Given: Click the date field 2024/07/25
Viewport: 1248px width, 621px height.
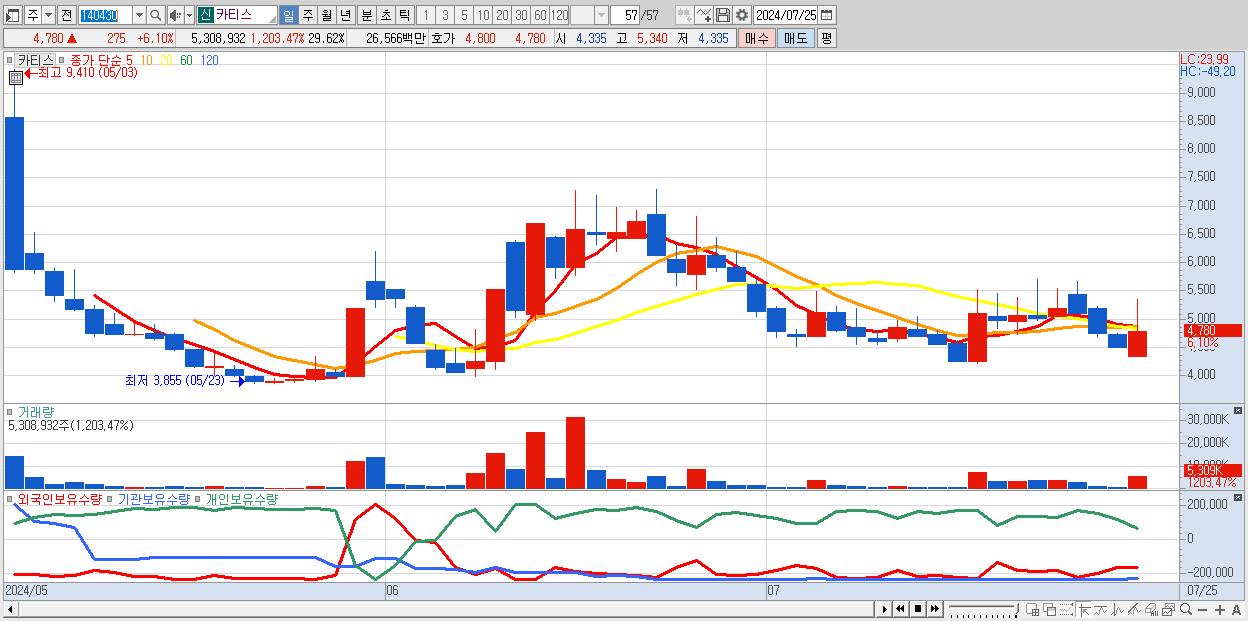Looking at the screenshot, I should point(785,15).
